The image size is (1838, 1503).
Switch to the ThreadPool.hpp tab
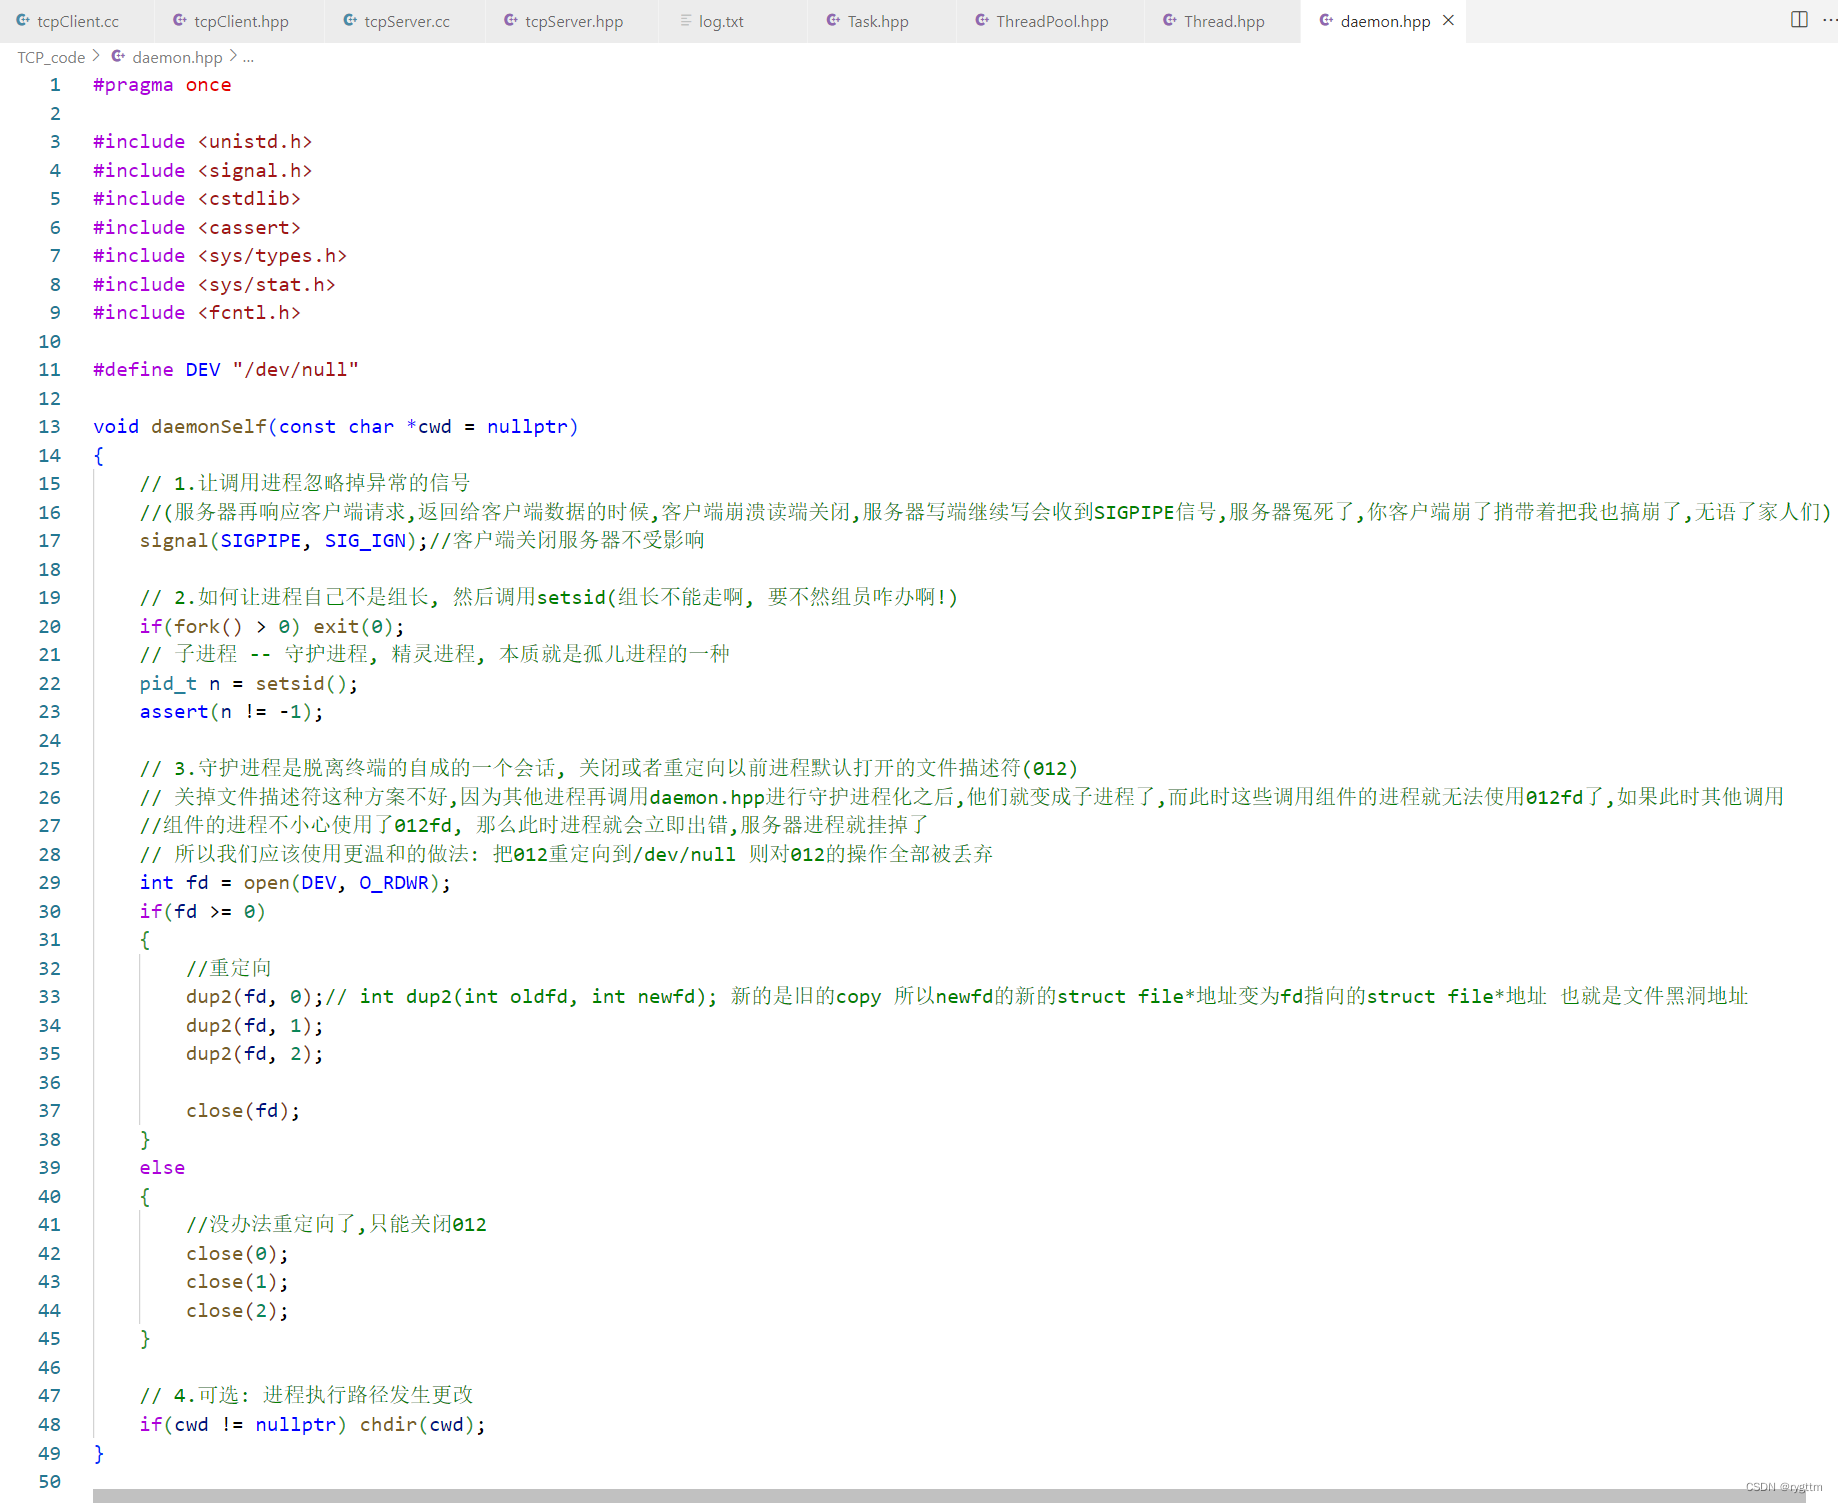tap(1052, 21)
